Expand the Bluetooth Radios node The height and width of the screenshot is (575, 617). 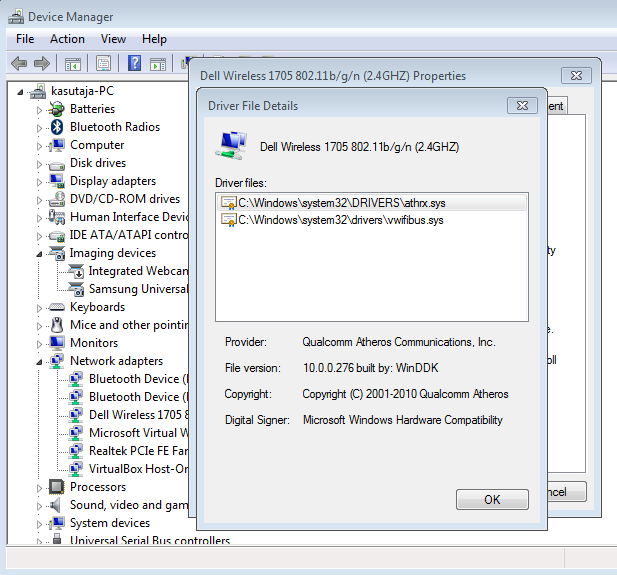pyautogui.click(x=39, y=128)
